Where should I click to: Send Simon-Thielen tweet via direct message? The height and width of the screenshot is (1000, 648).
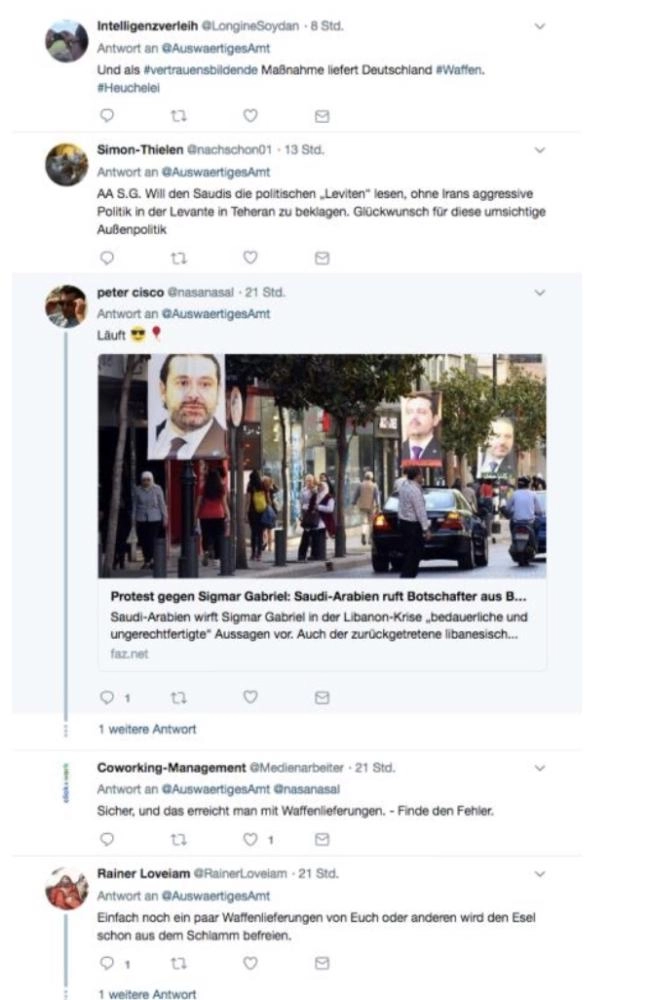(x=322, y=258)
